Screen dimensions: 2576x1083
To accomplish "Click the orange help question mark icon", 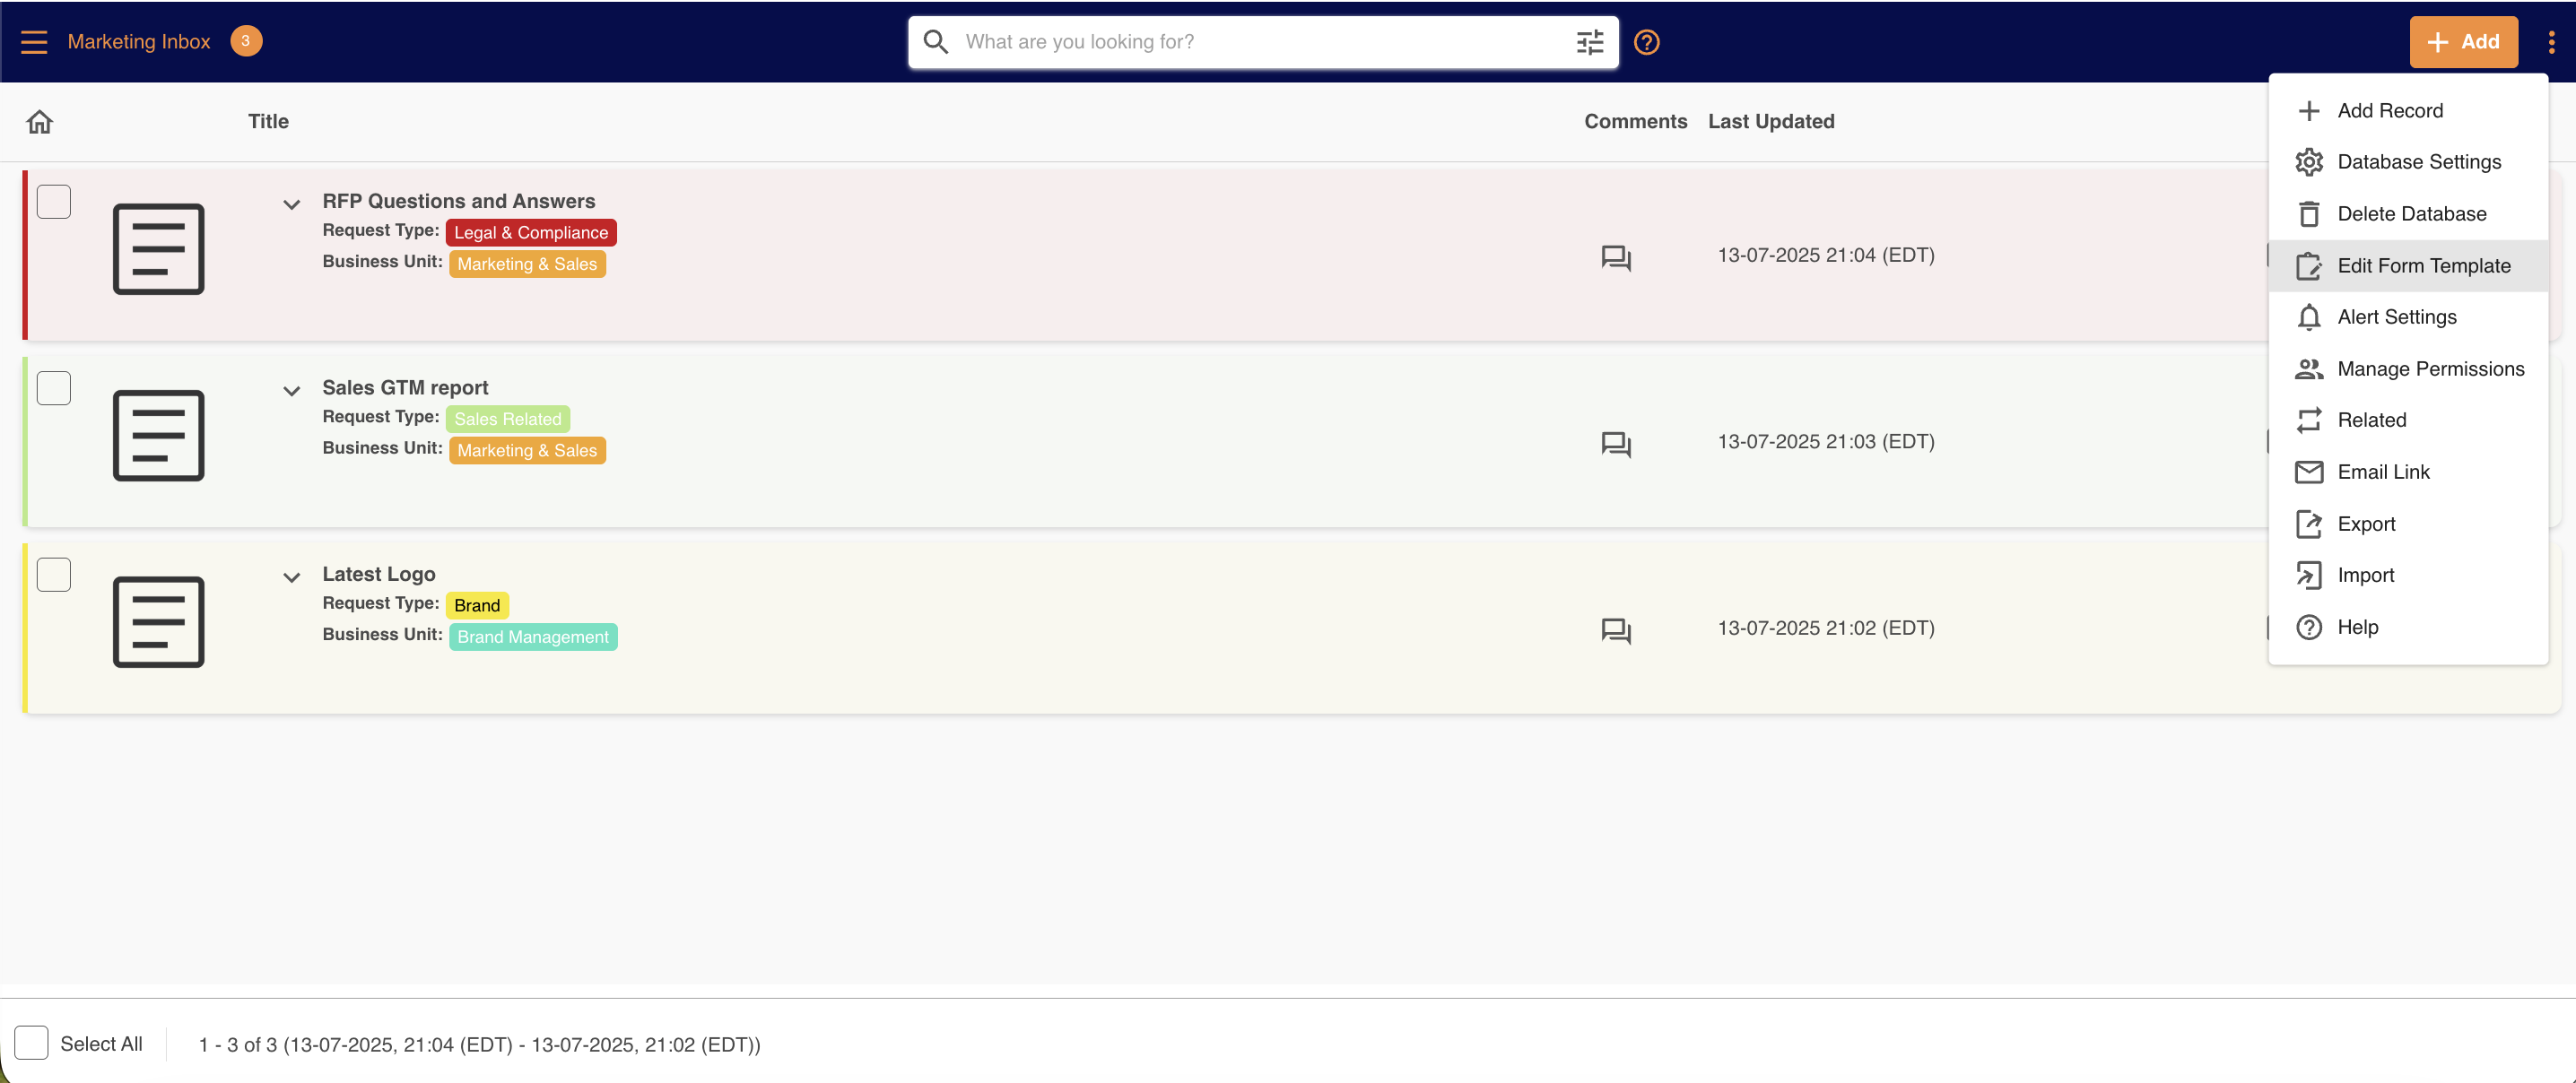I will (1646, 42).
